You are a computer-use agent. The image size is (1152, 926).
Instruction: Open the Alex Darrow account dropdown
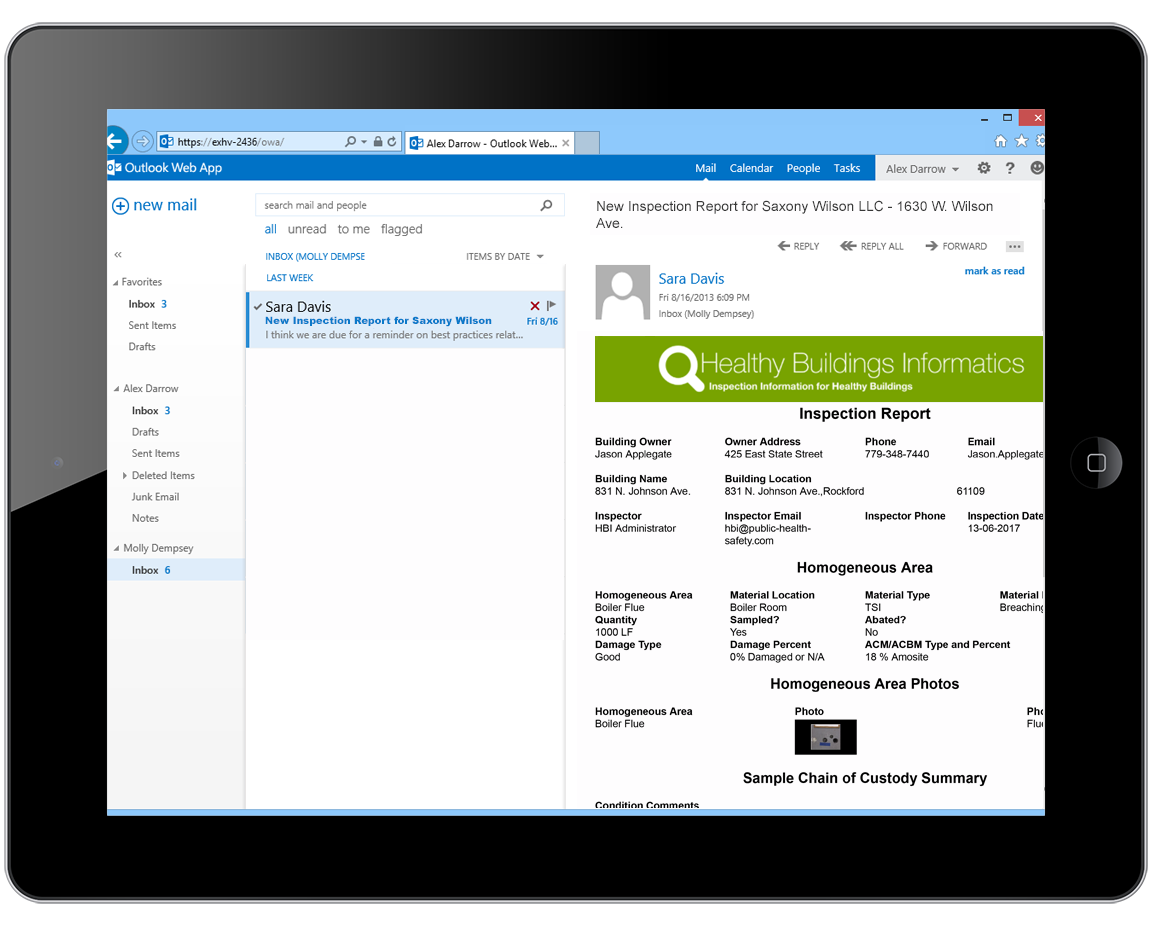[922, 169]
